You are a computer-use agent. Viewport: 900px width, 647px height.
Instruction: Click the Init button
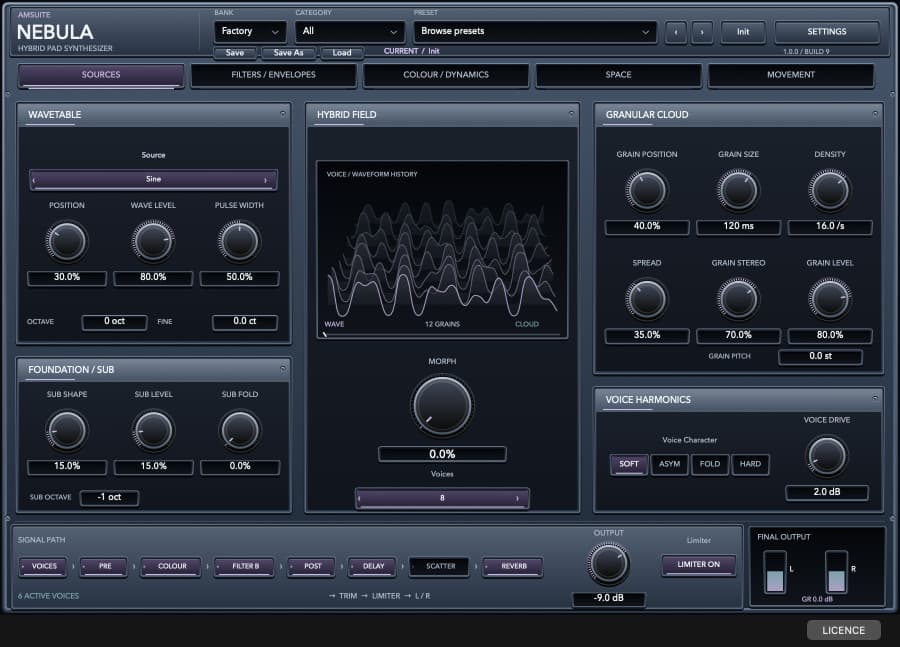(743, 32)
